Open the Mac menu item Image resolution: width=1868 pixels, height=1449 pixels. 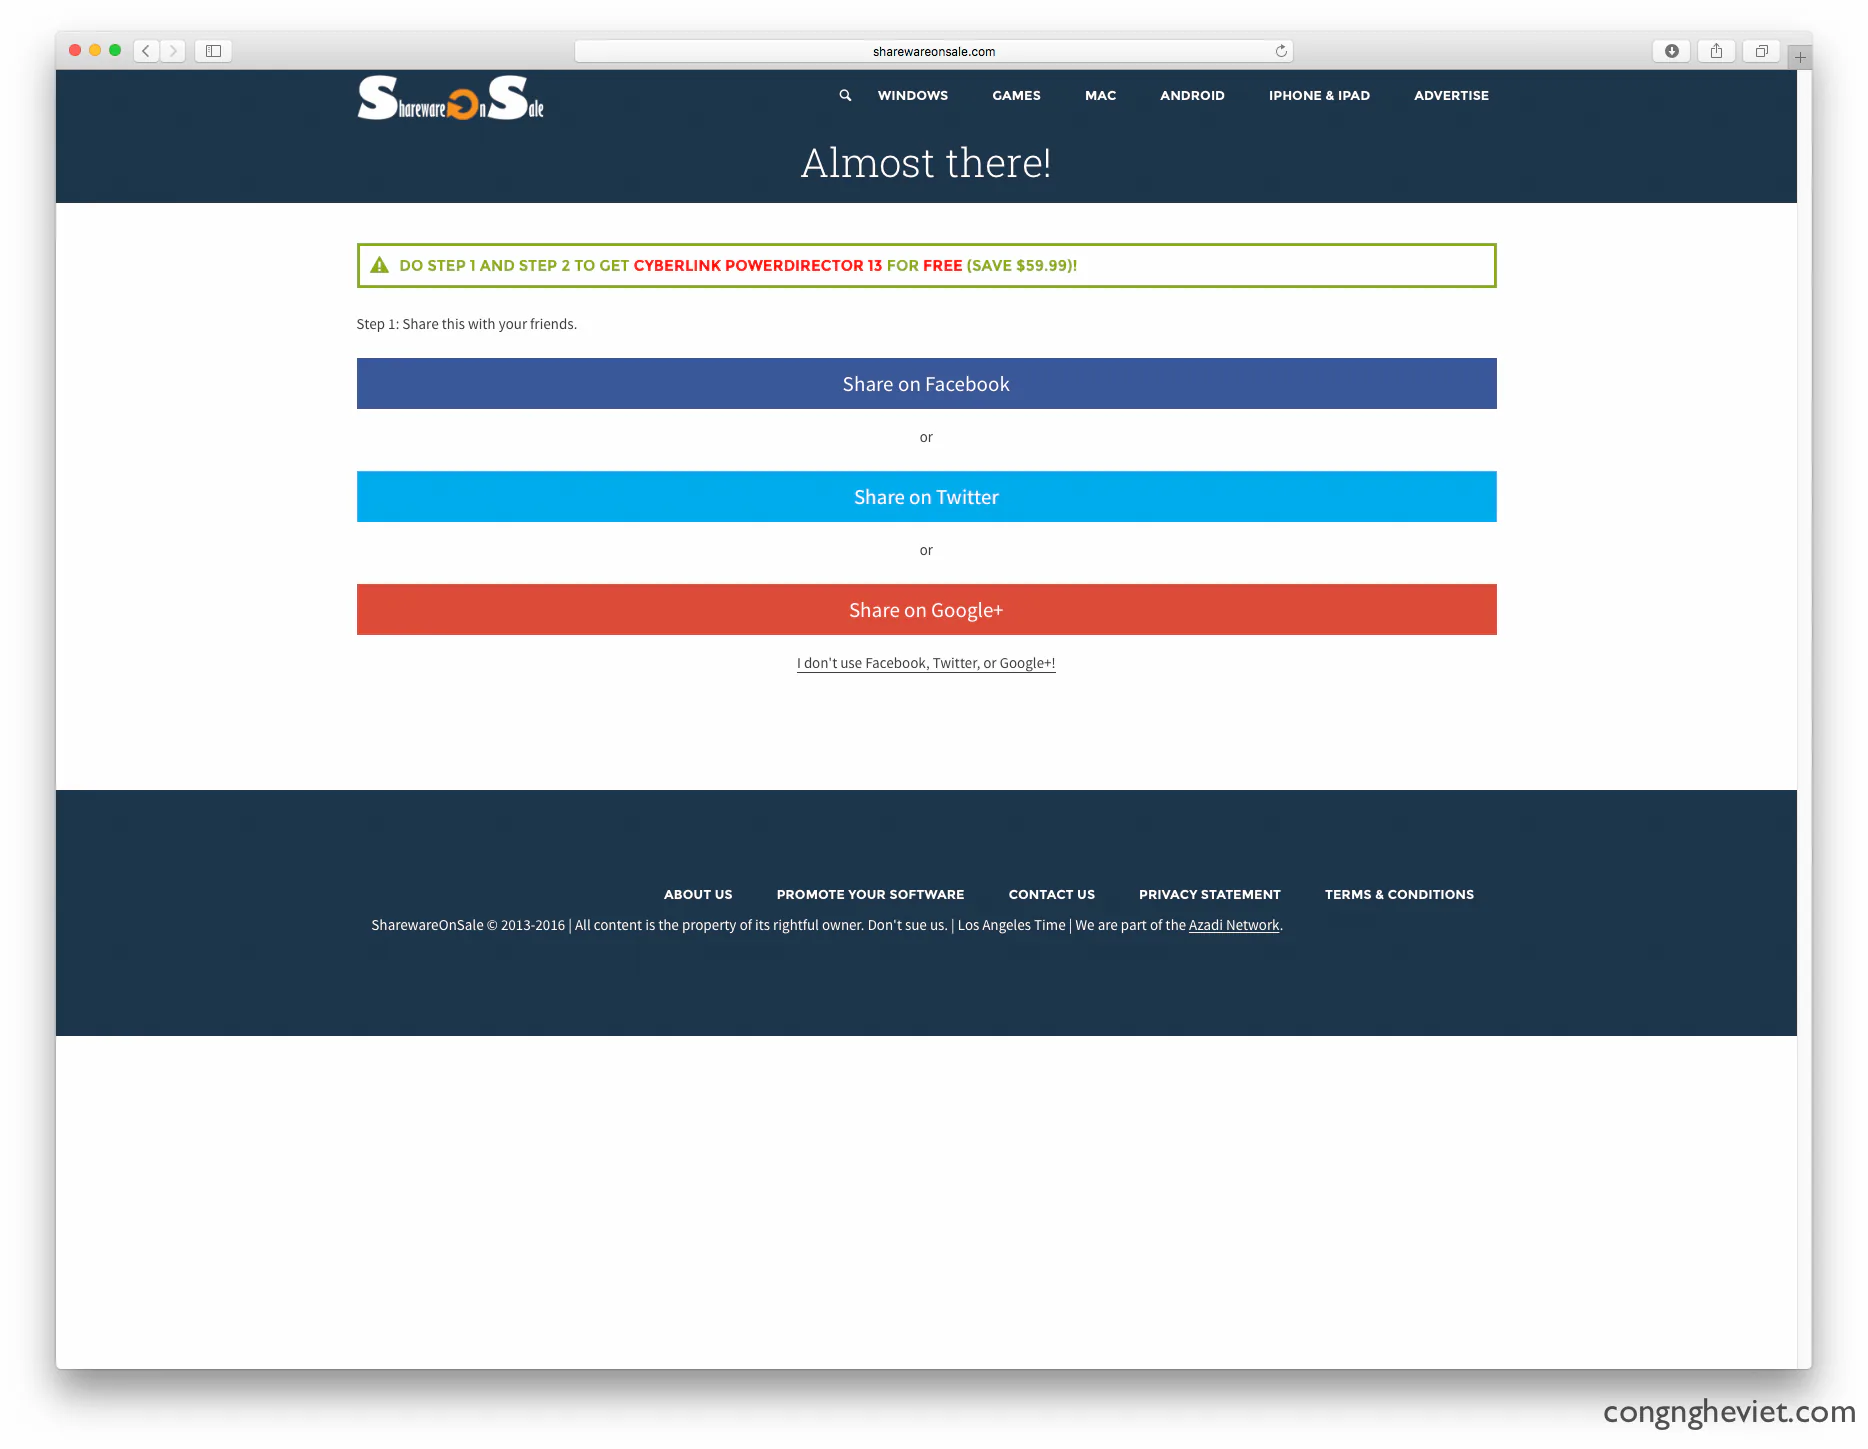1100,95
